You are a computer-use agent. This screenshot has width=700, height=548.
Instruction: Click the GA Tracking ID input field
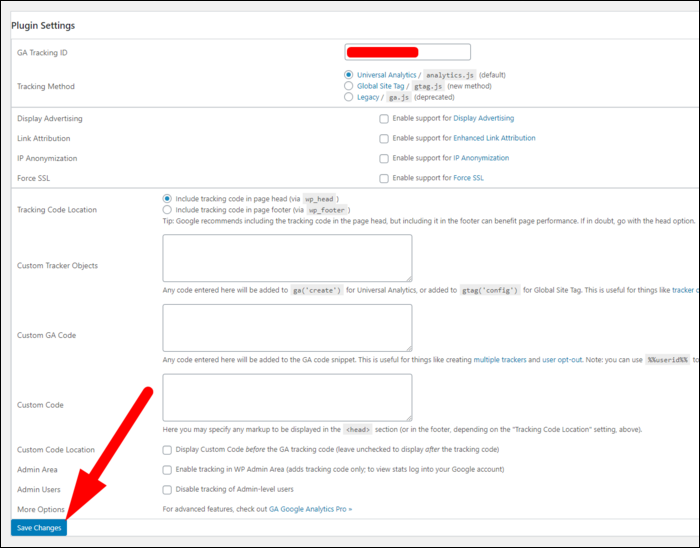407,52
